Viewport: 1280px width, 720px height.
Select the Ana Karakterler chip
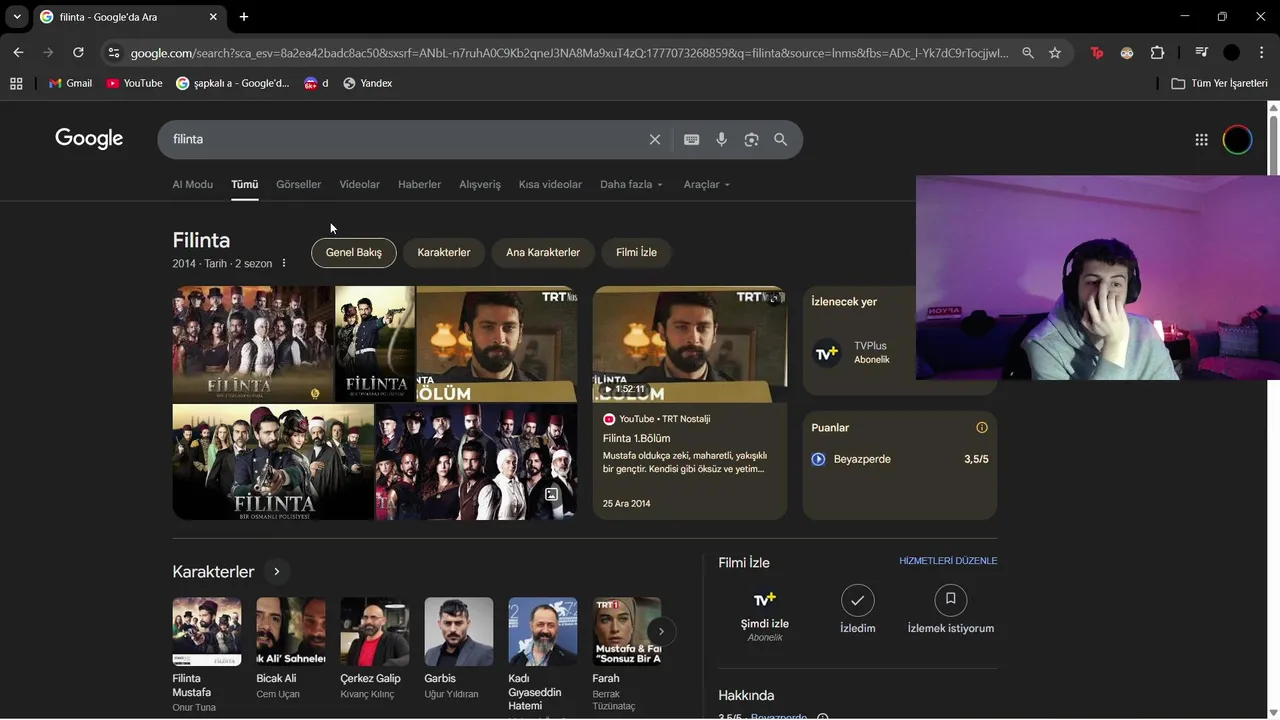[543, 253]
